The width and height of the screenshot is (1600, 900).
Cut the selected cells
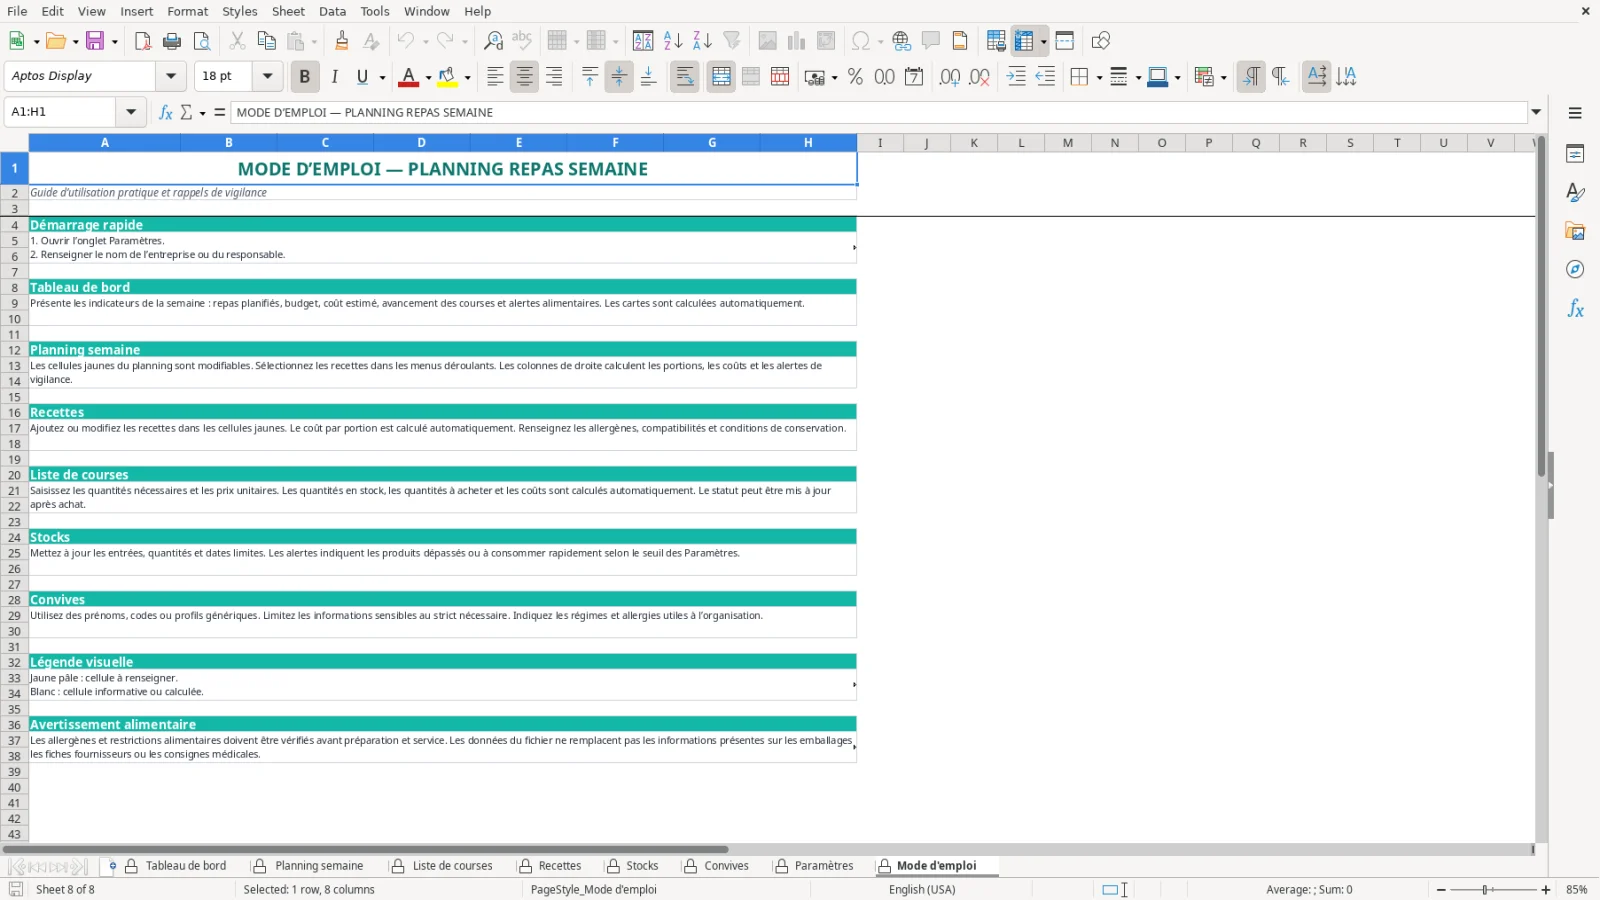tap(237, 41)
